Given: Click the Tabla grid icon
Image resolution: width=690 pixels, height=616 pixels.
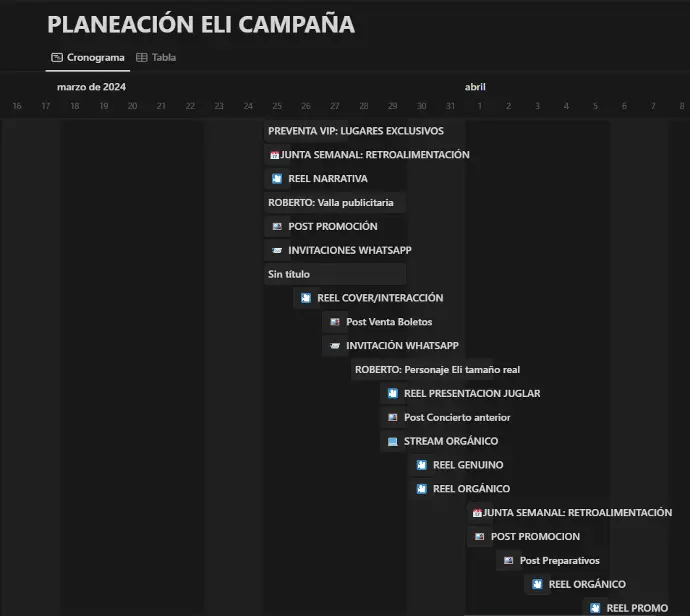Looking at the screenshot, I should [x=142, y=58].
